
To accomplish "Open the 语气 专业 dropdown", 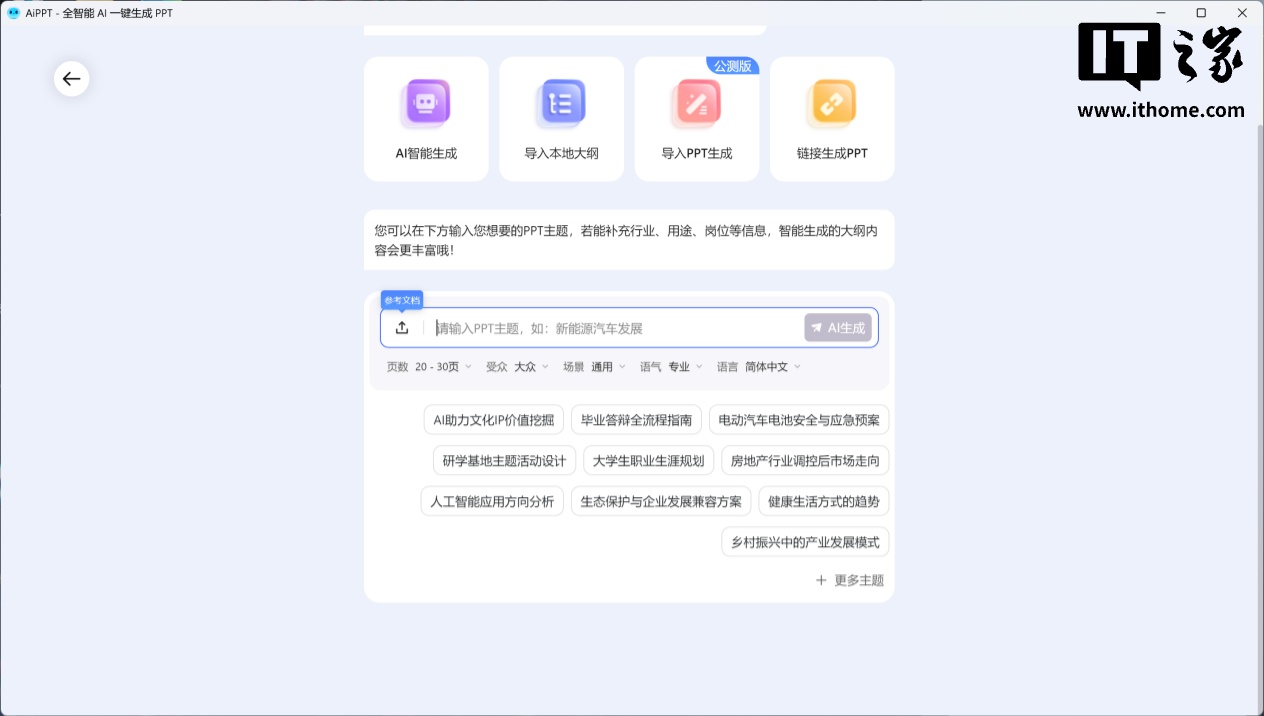I will 685,367.
